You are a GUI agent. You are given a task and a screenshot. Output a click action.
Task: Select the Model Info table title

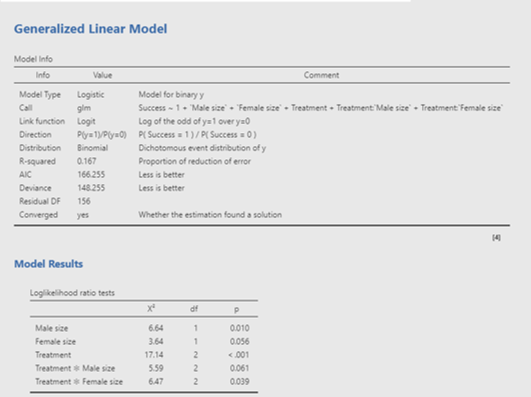[33, 59]
